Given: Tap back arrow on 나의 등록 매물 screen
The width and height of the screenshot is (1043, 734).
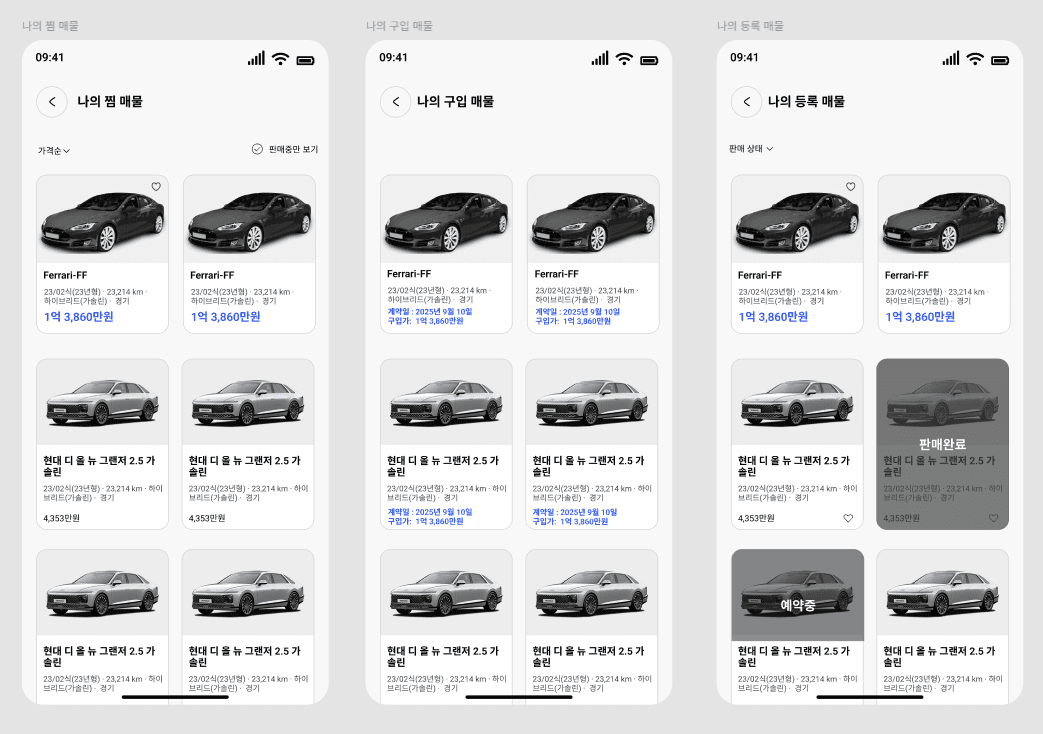Looking at the screenshot, I should coord(747,102).
